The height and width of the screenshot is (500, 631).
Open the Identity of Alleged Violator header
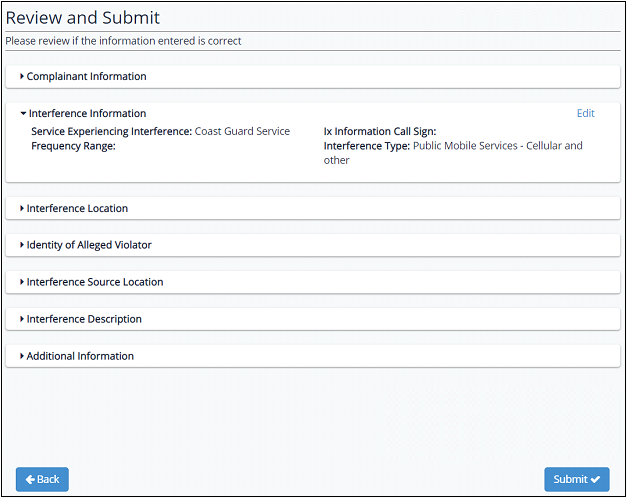coord(89,245)
